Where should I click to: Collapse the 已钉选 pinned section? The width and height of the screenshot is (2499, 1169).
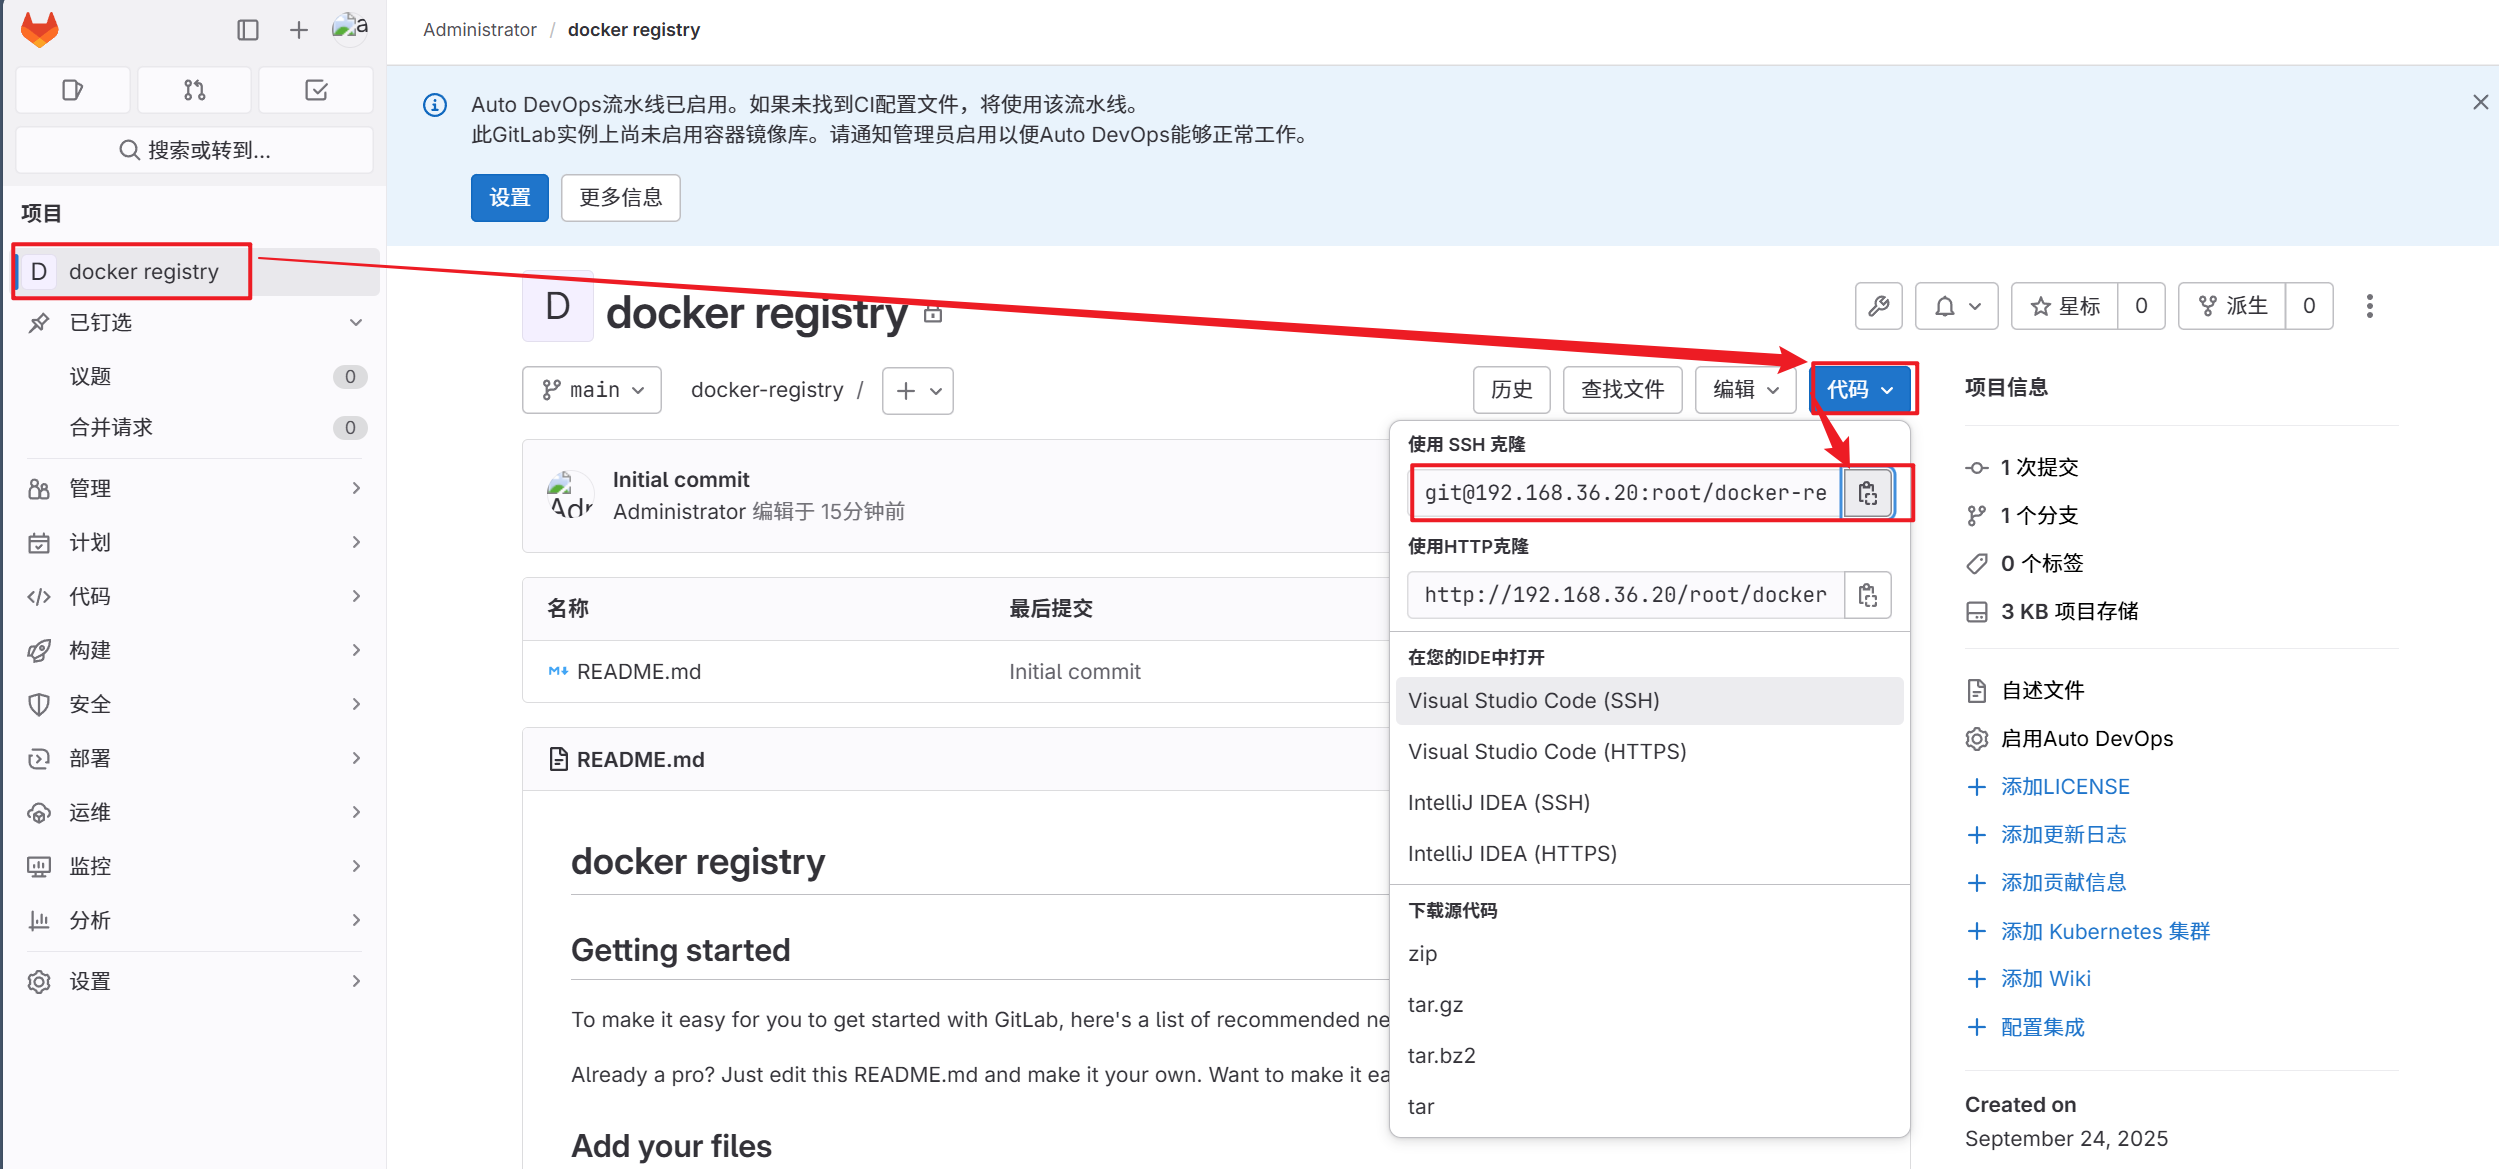(355, 322)
